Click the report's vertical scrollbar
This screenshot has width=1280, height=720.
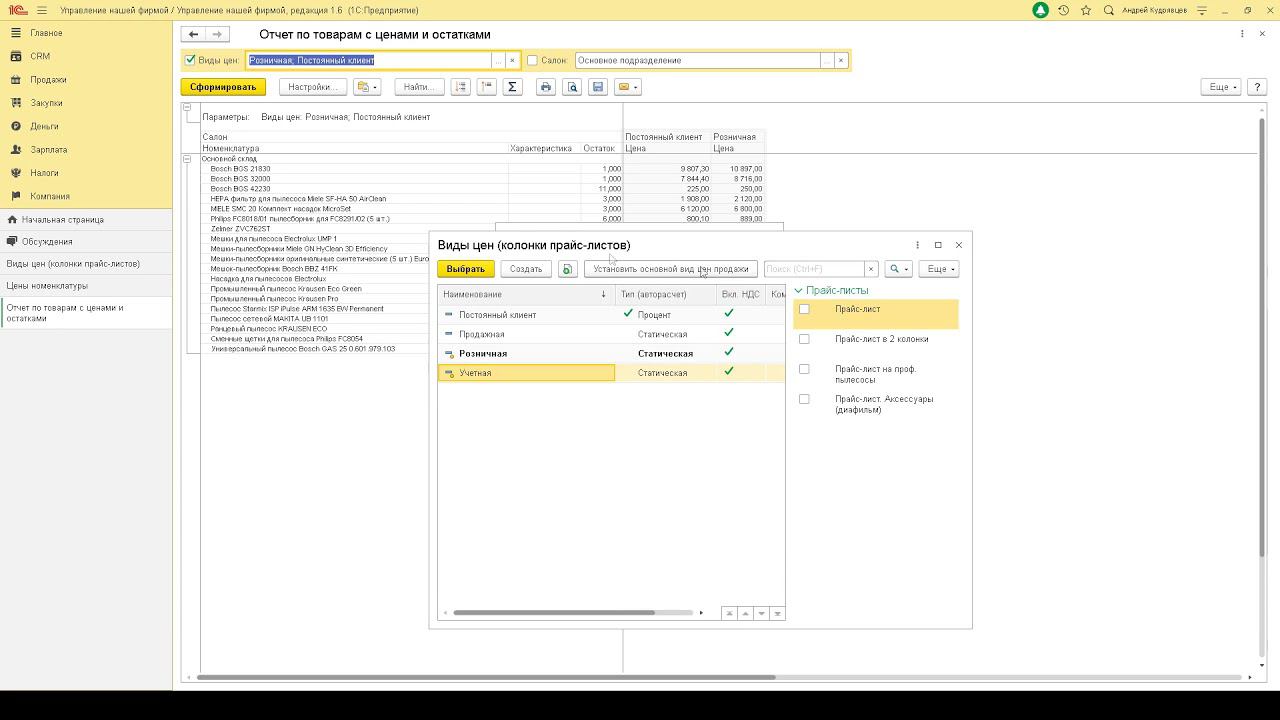pos(1261,335)
